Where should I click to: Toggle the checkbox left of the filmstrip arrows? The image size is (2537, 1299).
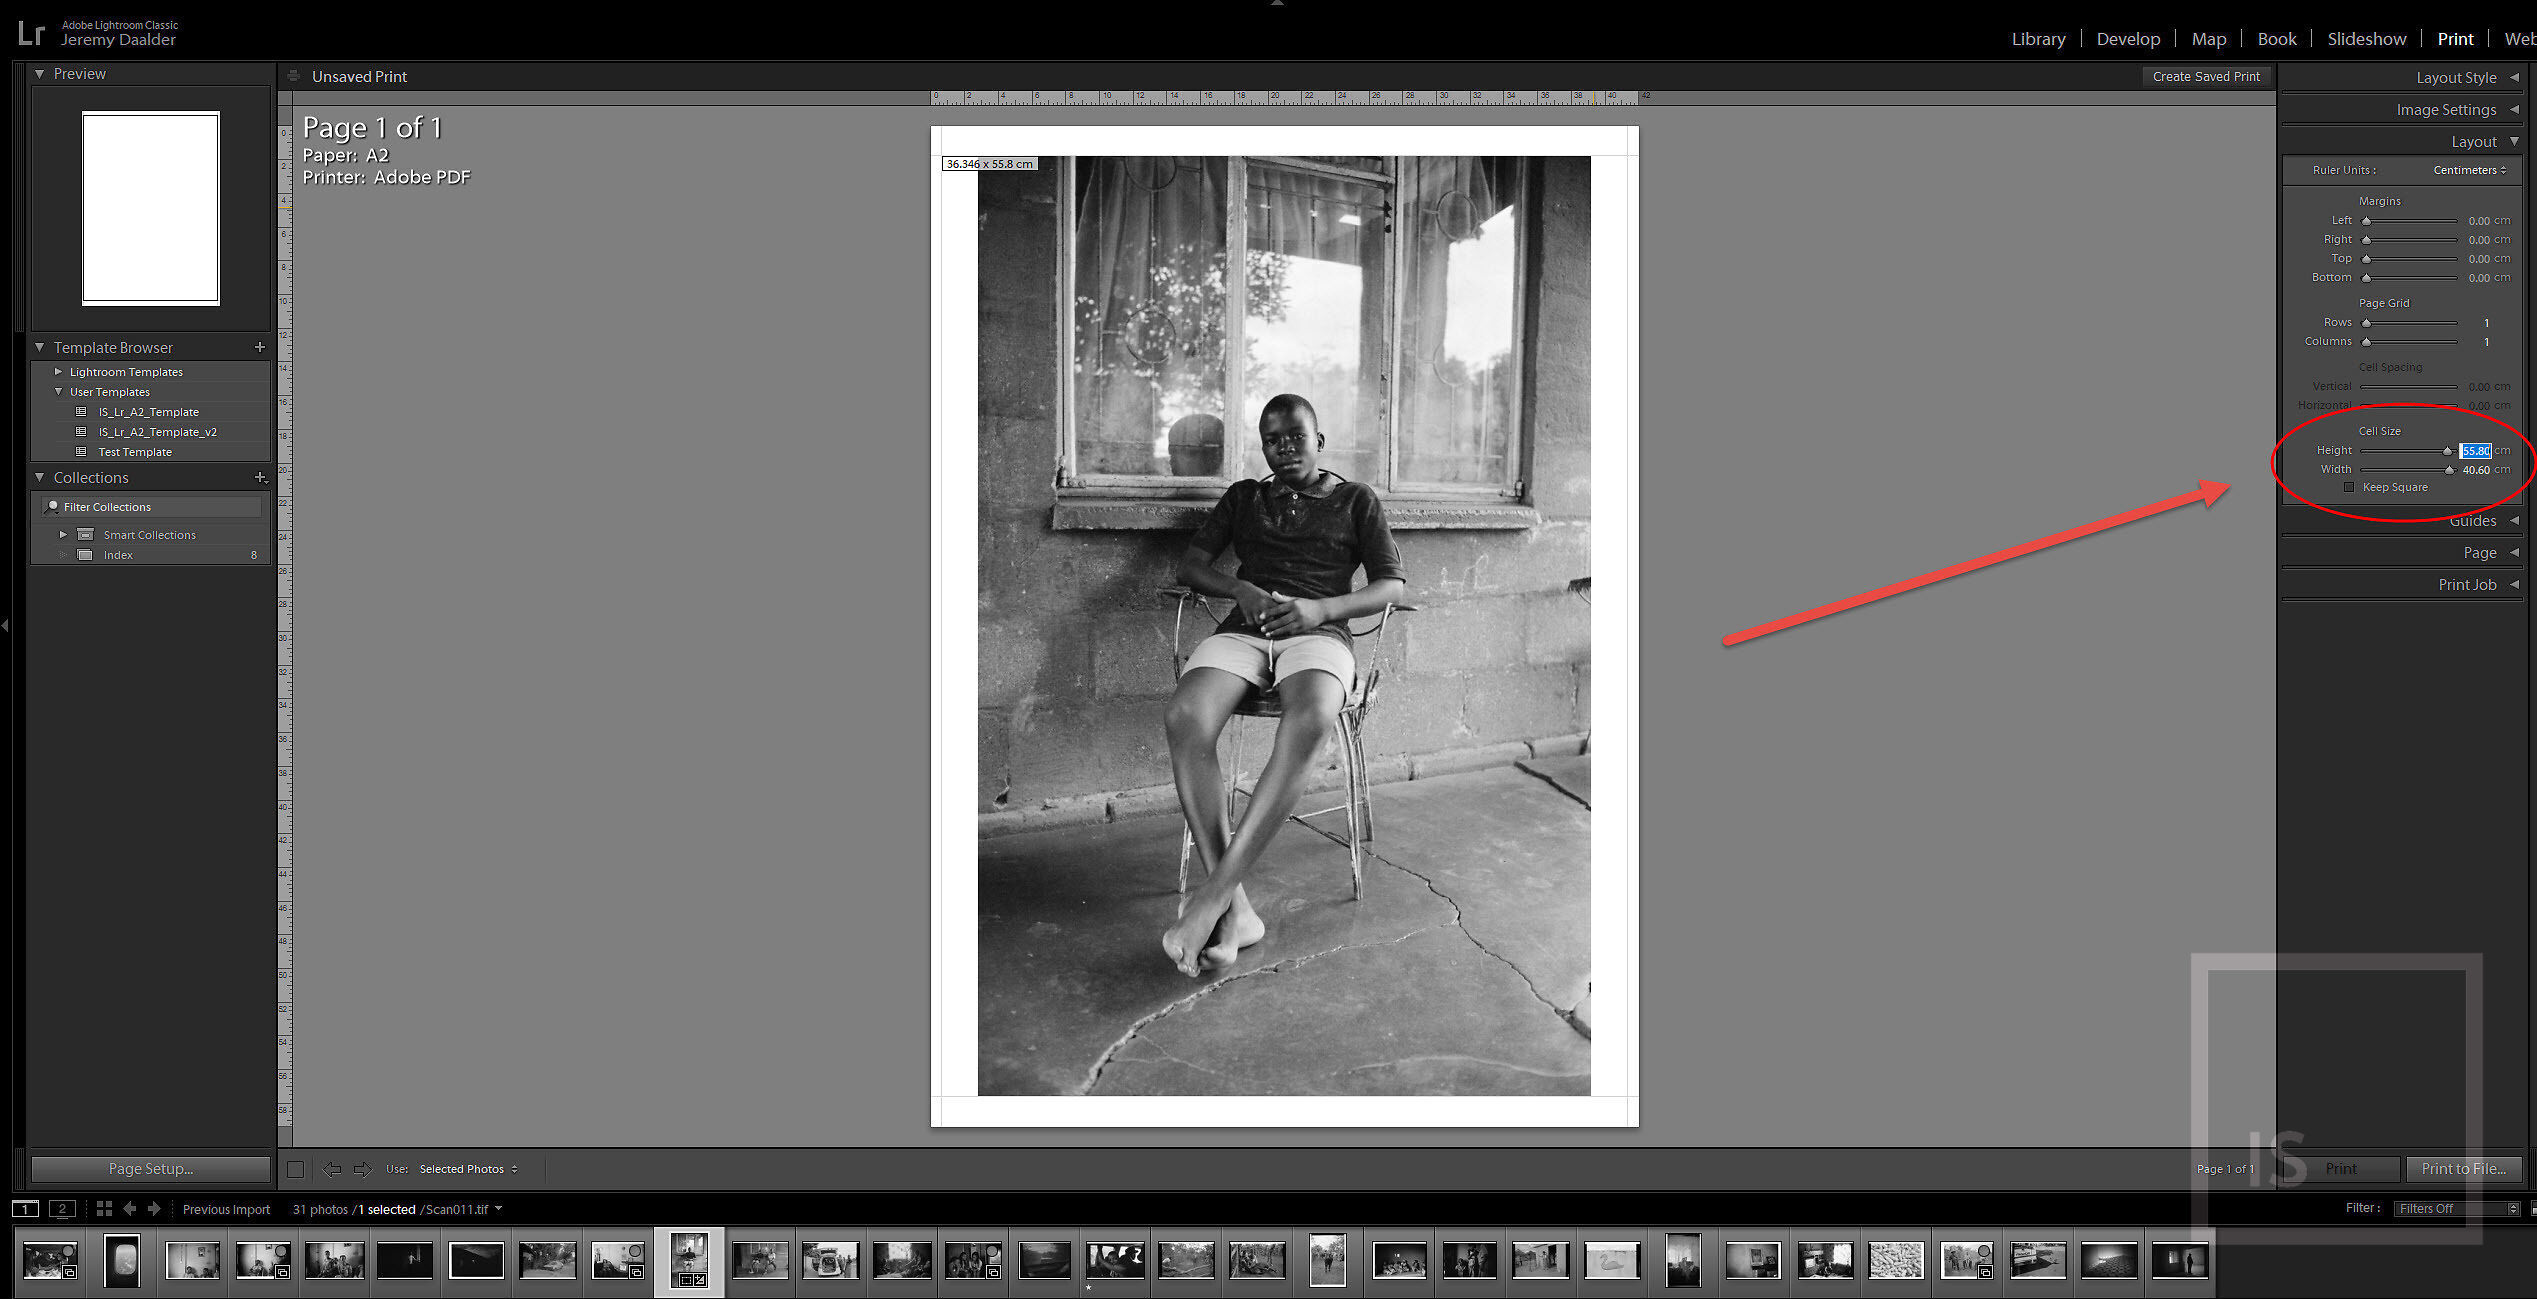(x=295, y=1168)
